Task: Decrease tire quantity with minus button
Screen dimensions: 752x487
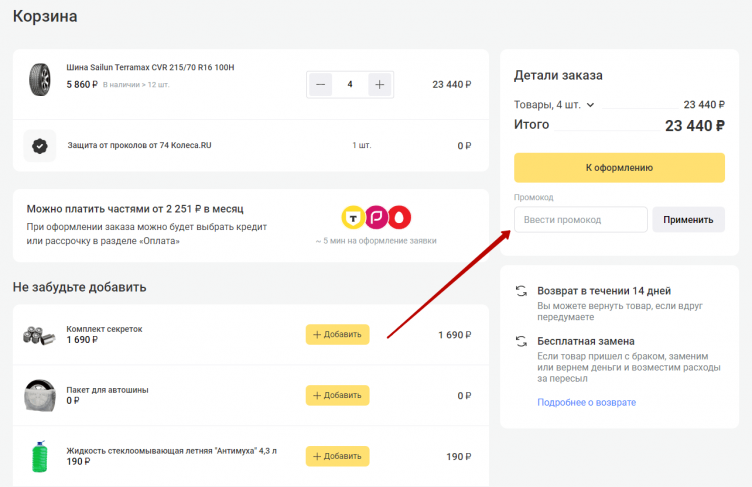Action: (x=320, y=84)
